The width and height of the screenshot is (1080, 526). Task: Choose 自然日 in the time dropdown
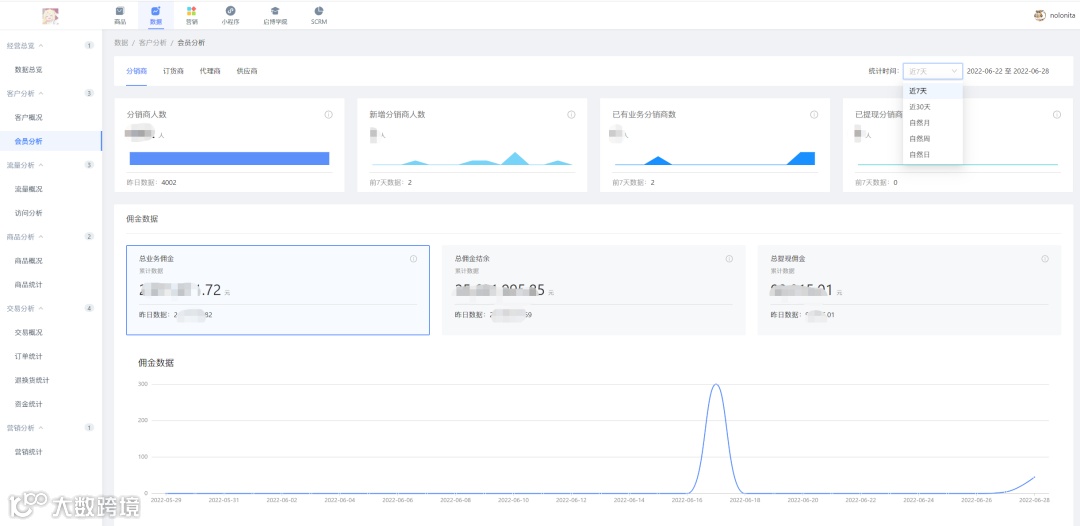[933, 154]
